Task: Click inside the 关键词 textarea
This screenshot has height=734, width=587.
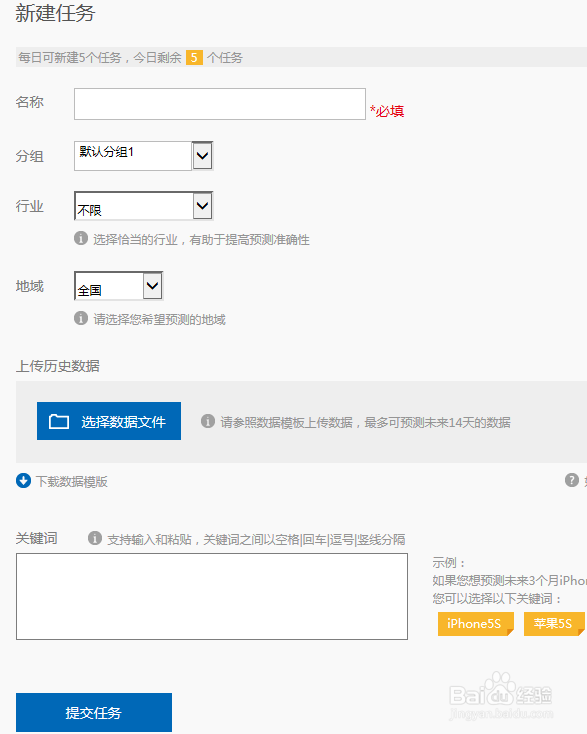Action: coord(212,596)
